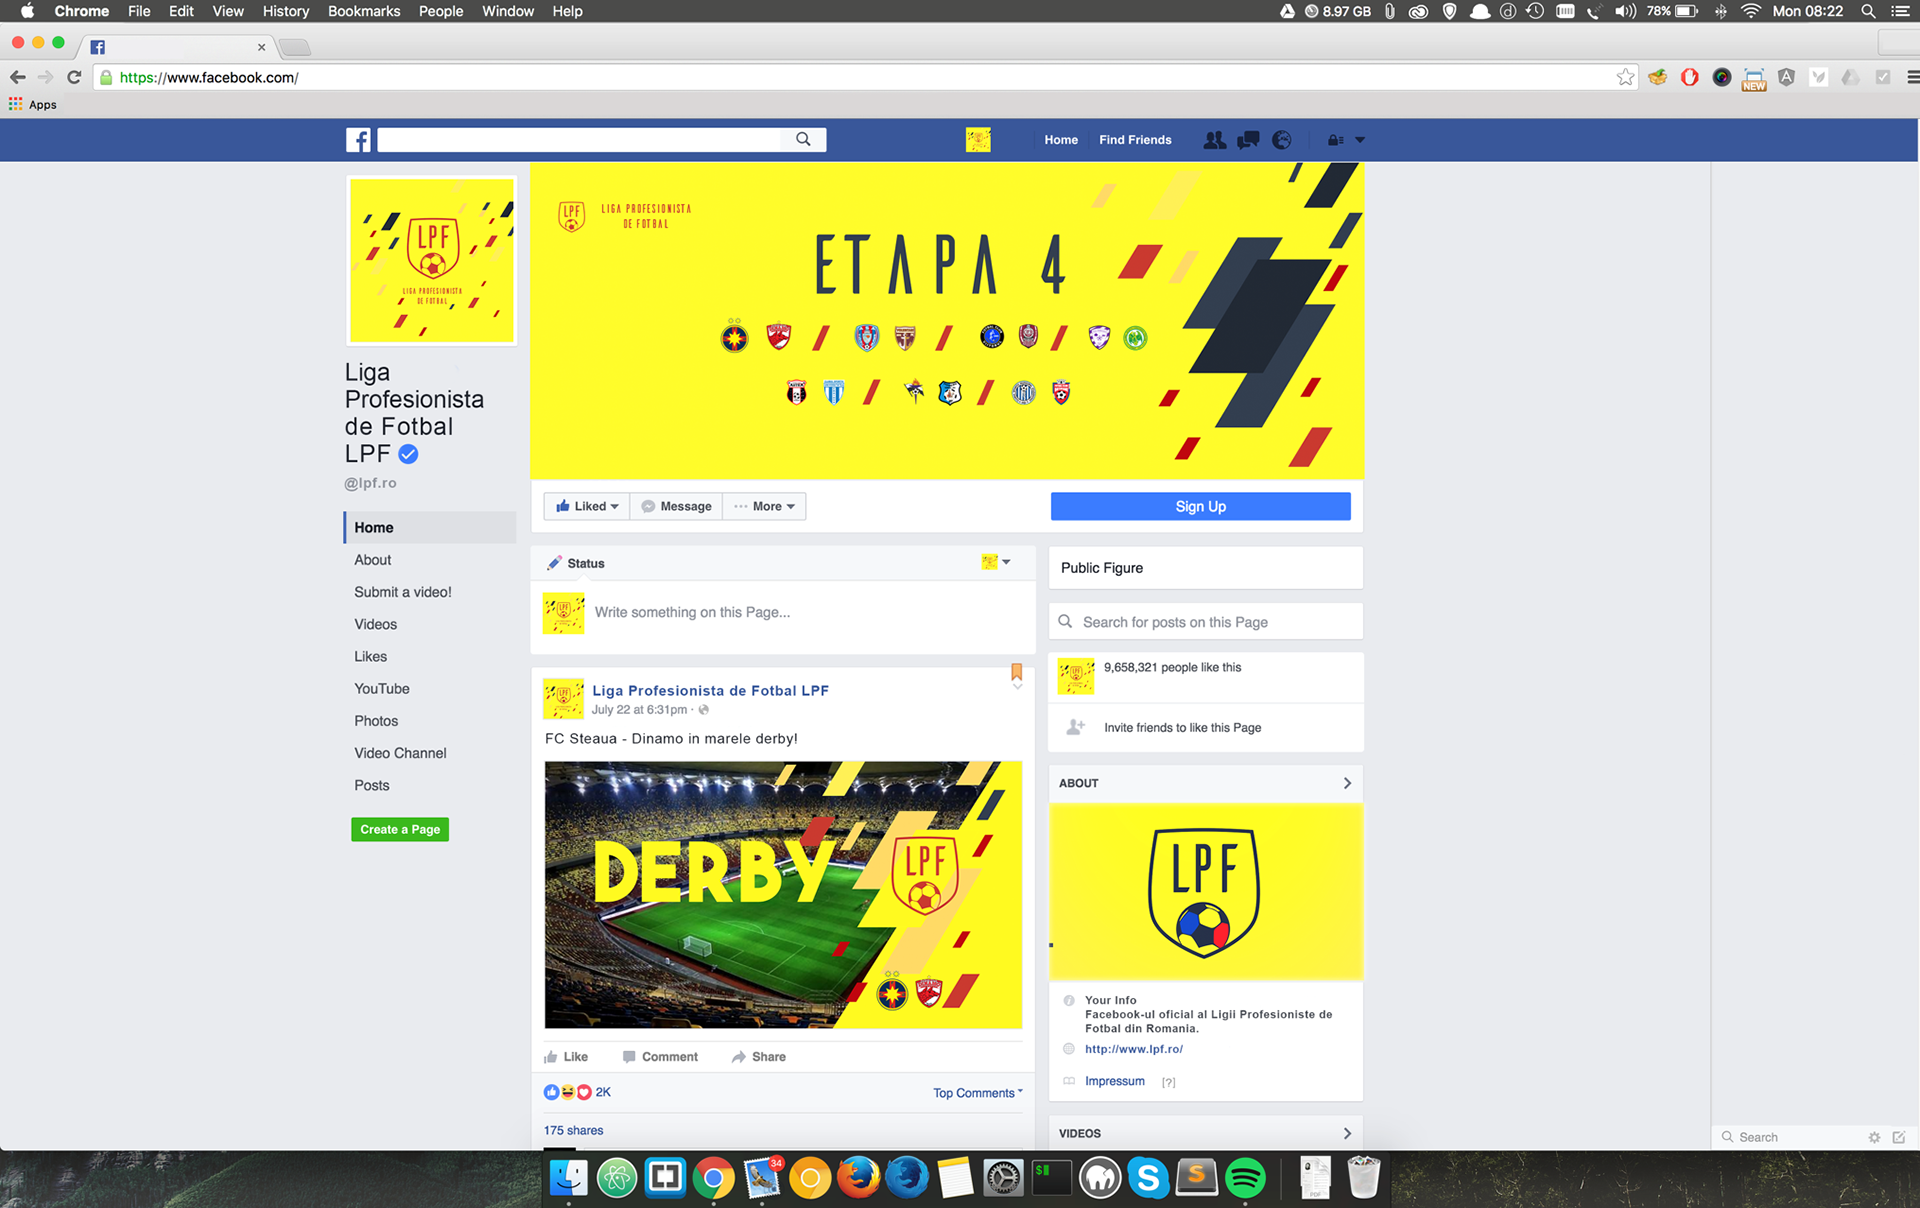Viewport: 1920px width, 1208px height.
Task: Open Videos in page sidebar
Action: pos(375,624)
